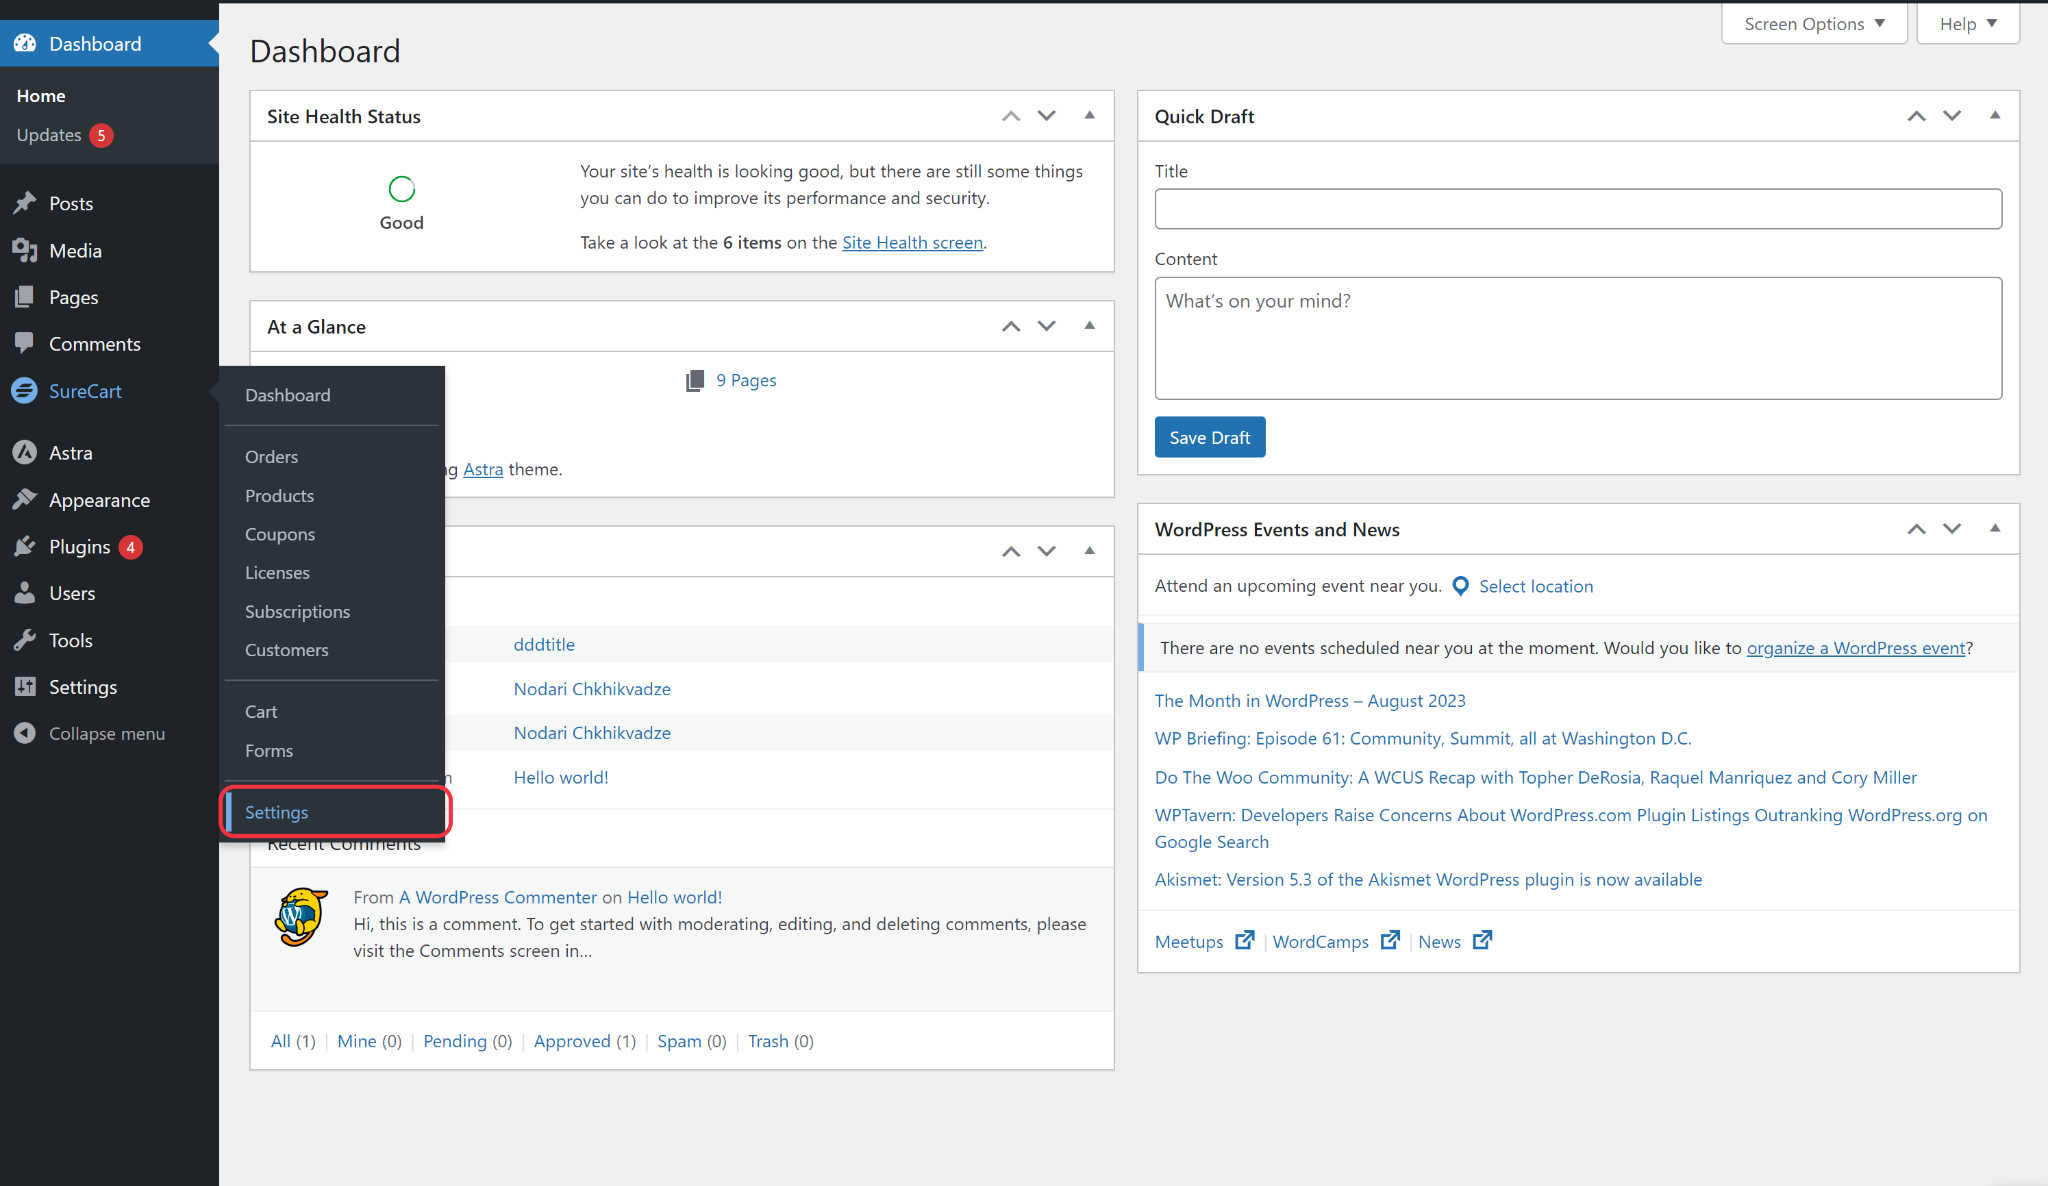
Task: Expand the Help dropdown tab
Action: [1967, 24]
